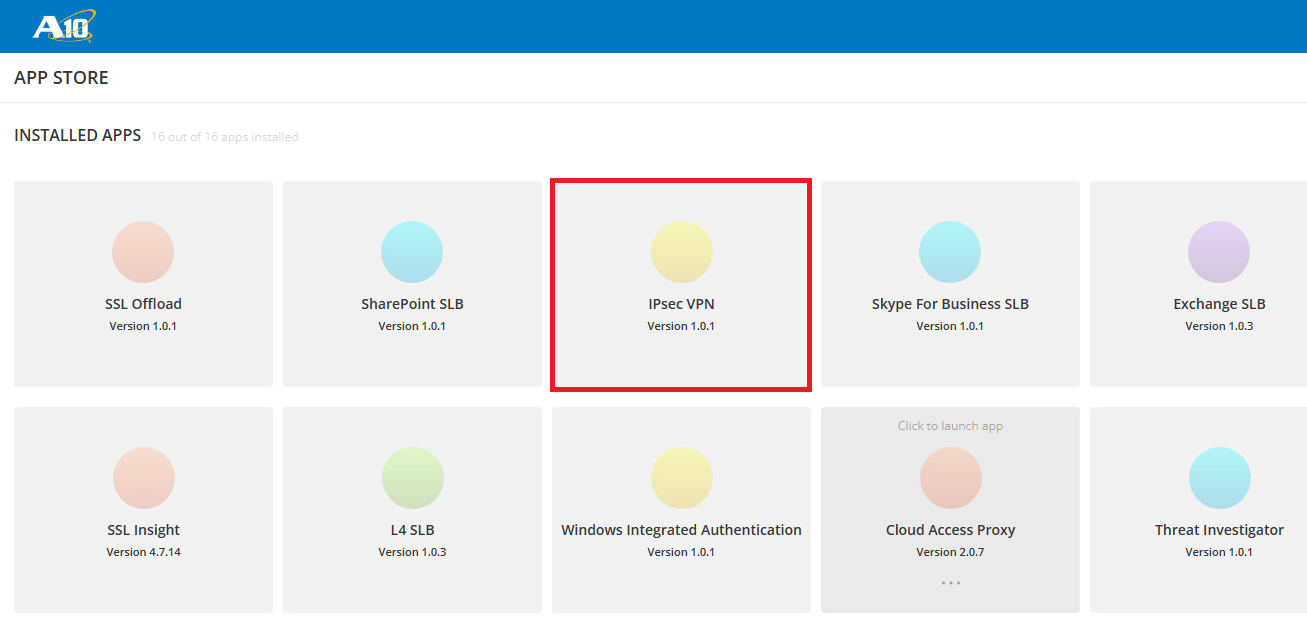Click Version 1.0.1 under SharePoint SLB
1307x619 pixels.
(x=412, y=326)
